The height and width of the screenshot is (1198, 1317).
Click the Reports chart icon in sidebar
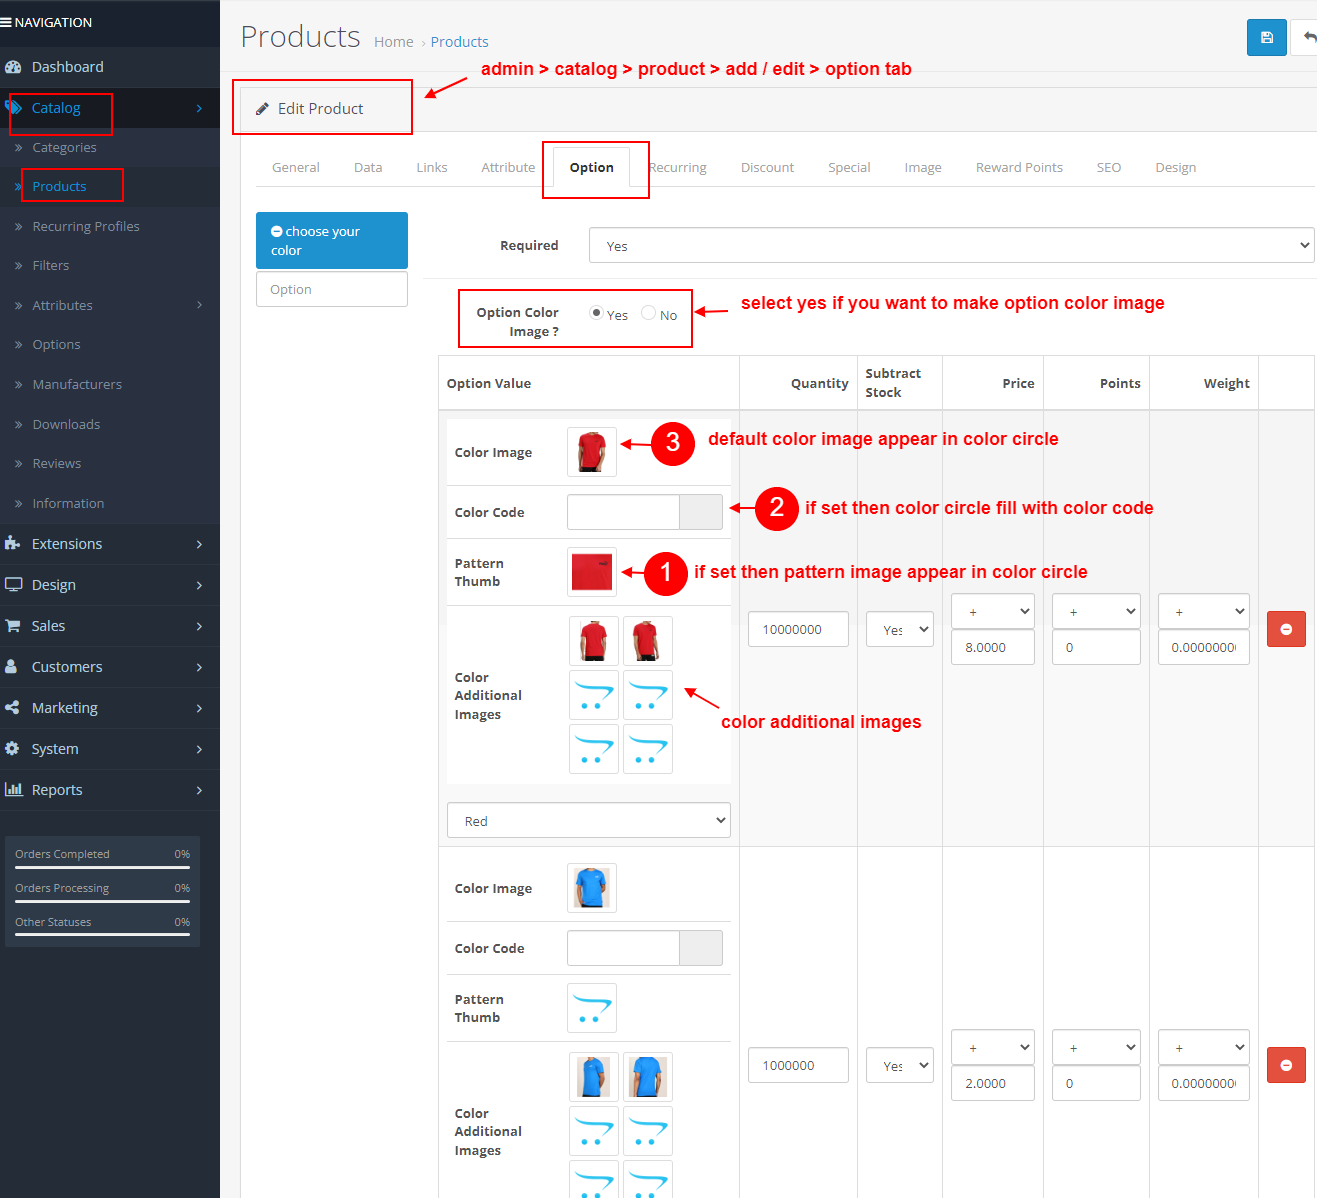coord(16,789)
